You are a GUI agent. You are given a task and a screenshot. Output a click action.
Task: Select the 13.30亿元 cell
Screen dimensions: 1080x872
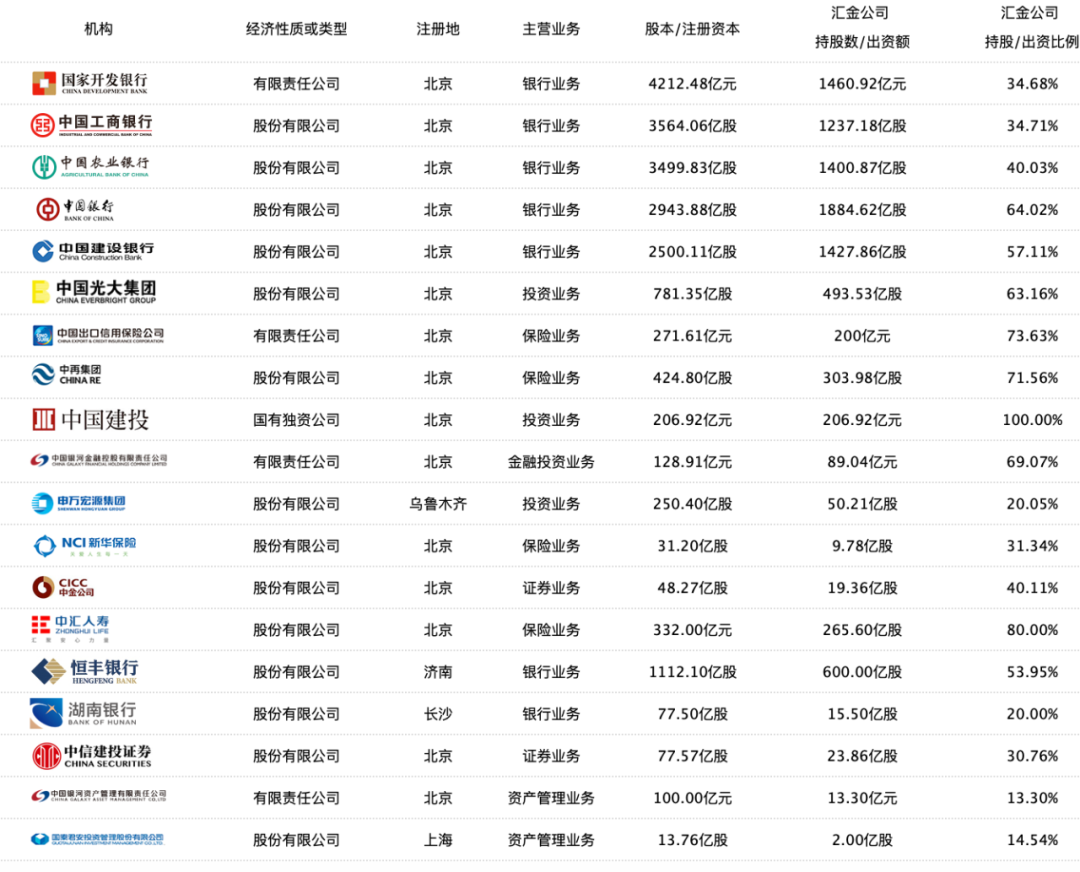(862, 798)
